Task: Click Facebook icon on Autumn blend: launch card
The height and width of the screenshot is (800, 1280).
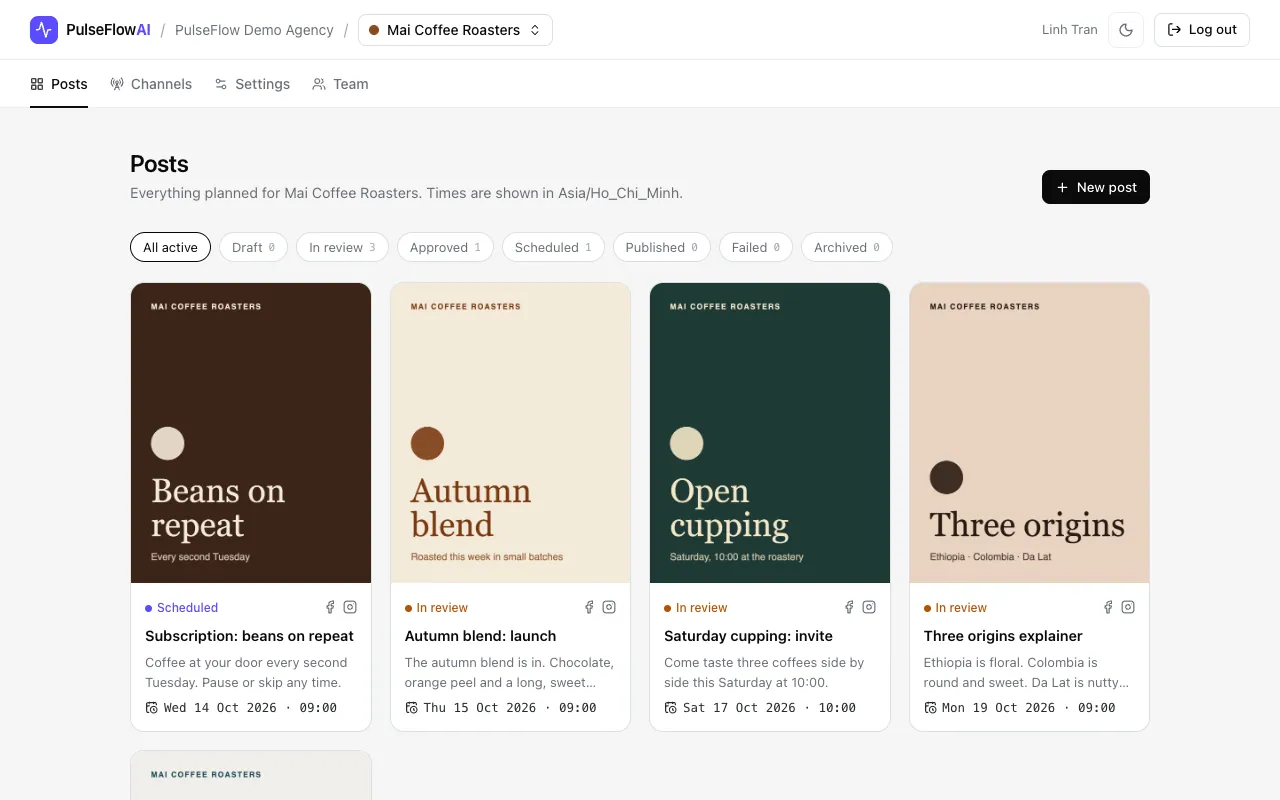Action: click(x=589, y=607)
